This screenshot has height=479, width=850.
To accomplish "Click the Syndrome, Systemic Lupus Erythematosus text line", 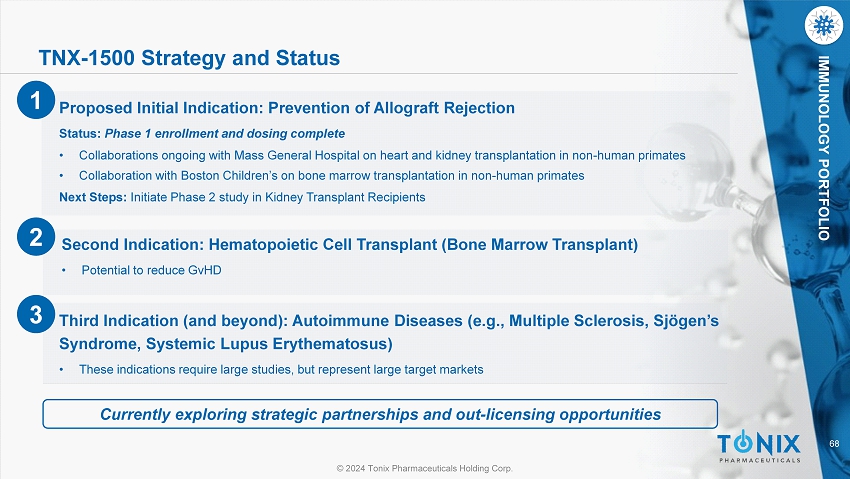I will click(226, 344).
